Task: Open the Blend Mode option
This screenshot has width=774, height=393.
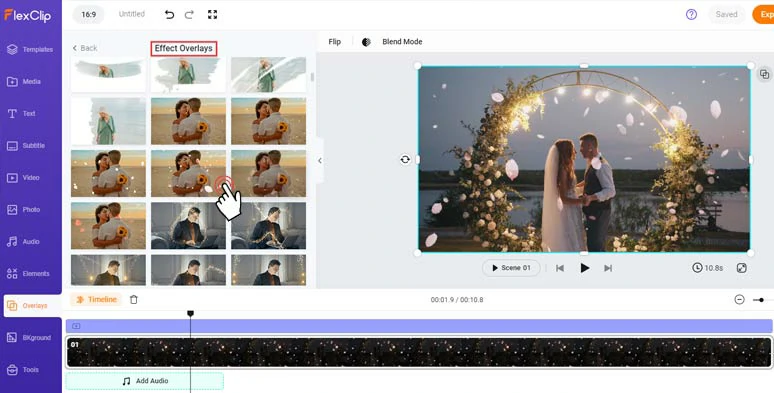Action: [x=402, y=42]
